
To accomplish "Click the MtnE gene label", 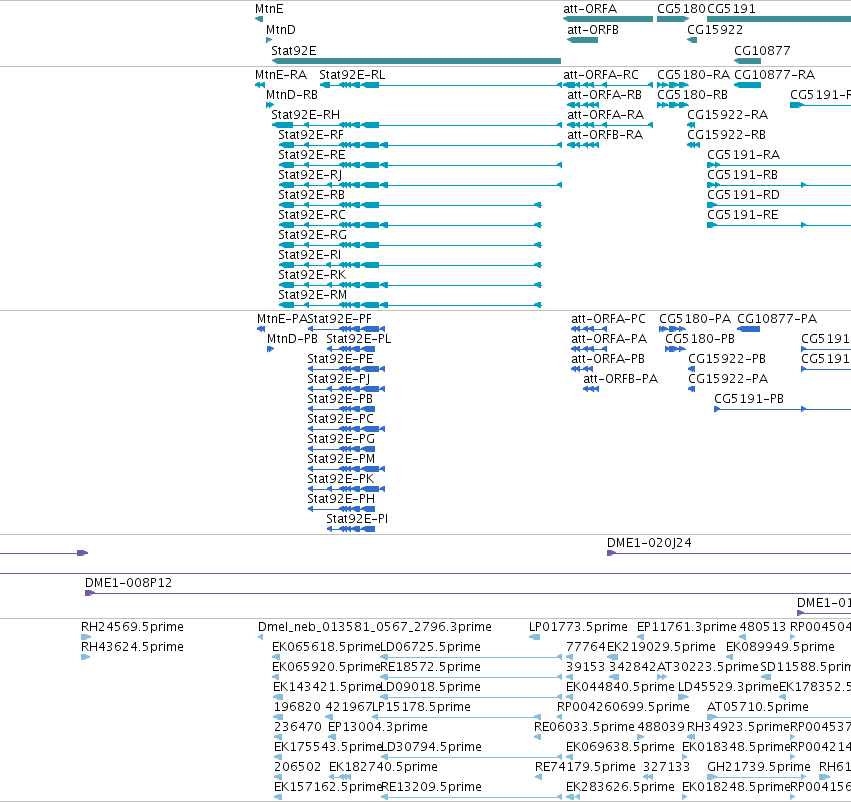I will [x=269, y=9].
